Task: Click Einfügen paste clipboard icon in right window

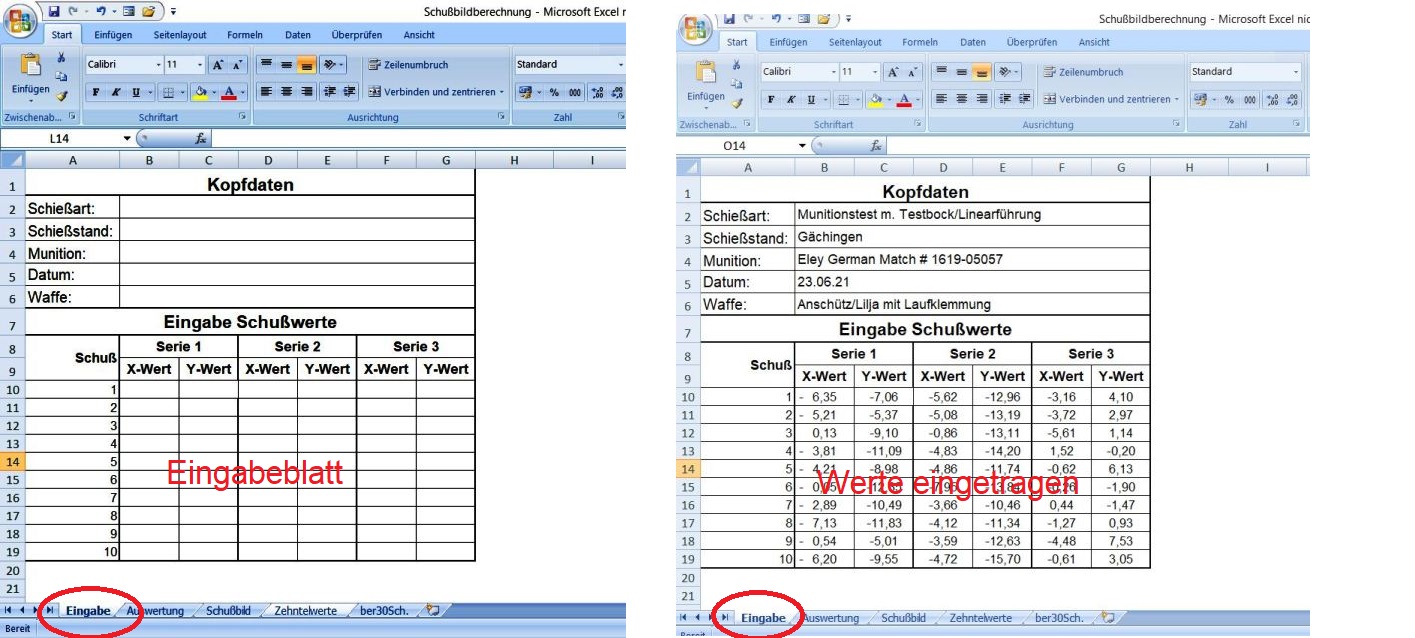Action: click(x=706, y=74)
